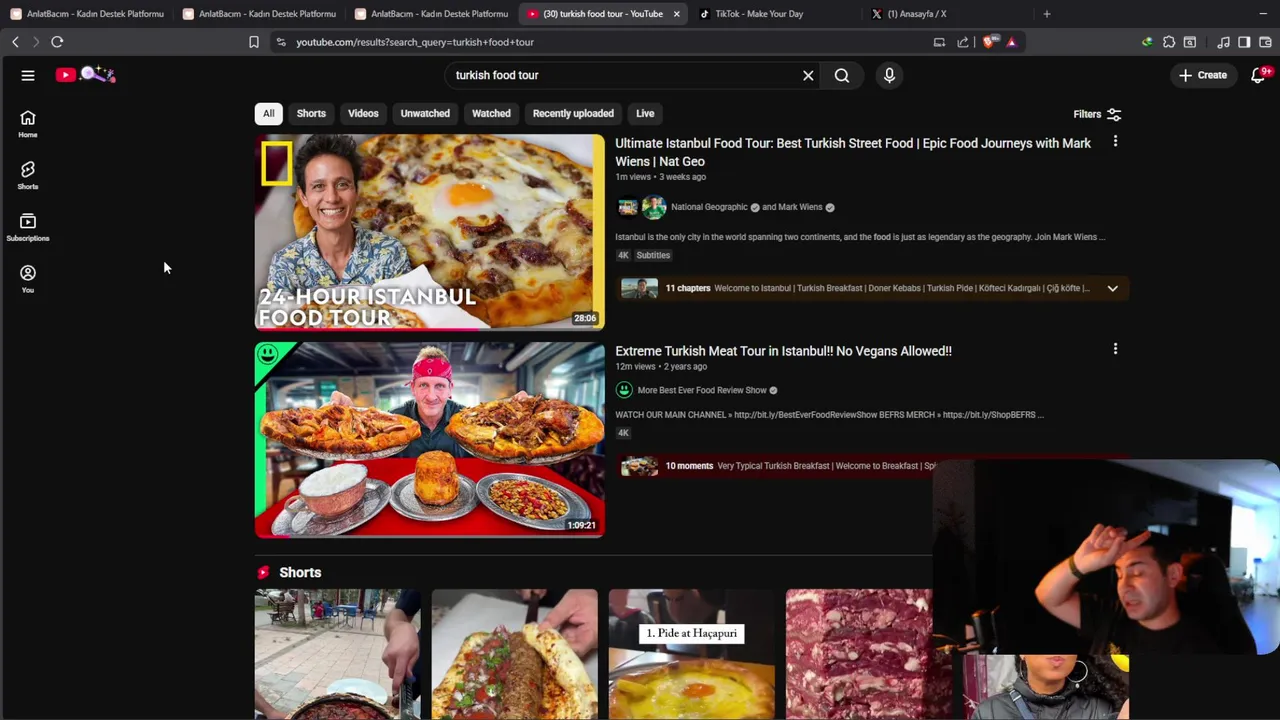1280x720 pixels.
Task: Click the Subtitles badge on Nat Geo video
Action: 653,255
